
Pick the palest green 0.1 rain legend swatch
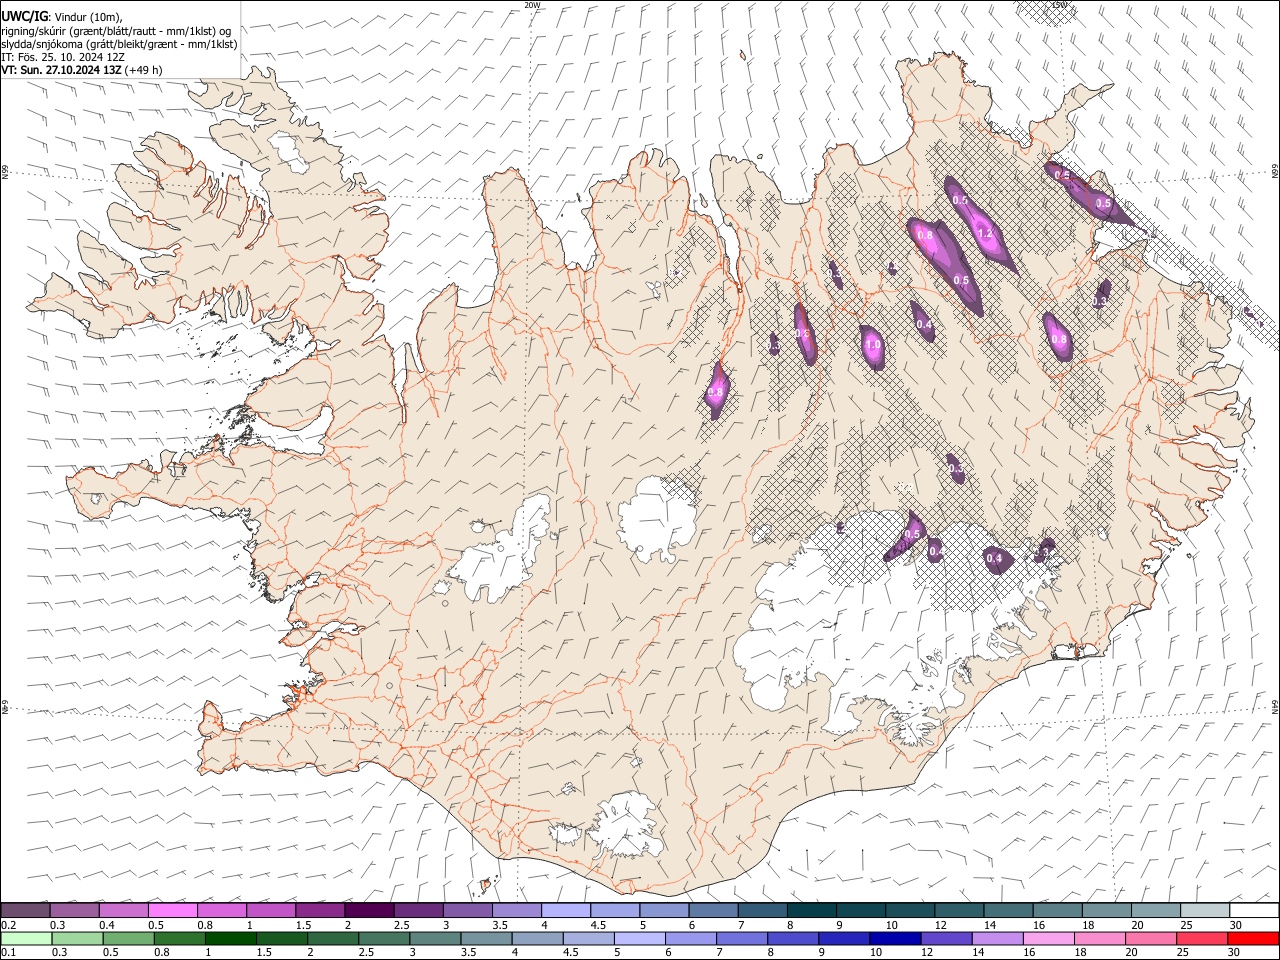[26, 938]
